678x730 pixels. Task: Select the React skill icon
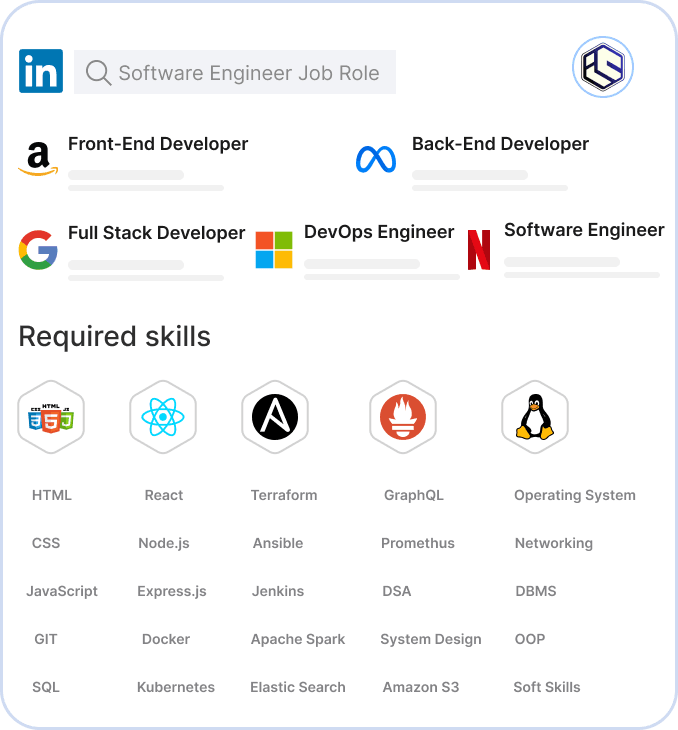point(163,417)
